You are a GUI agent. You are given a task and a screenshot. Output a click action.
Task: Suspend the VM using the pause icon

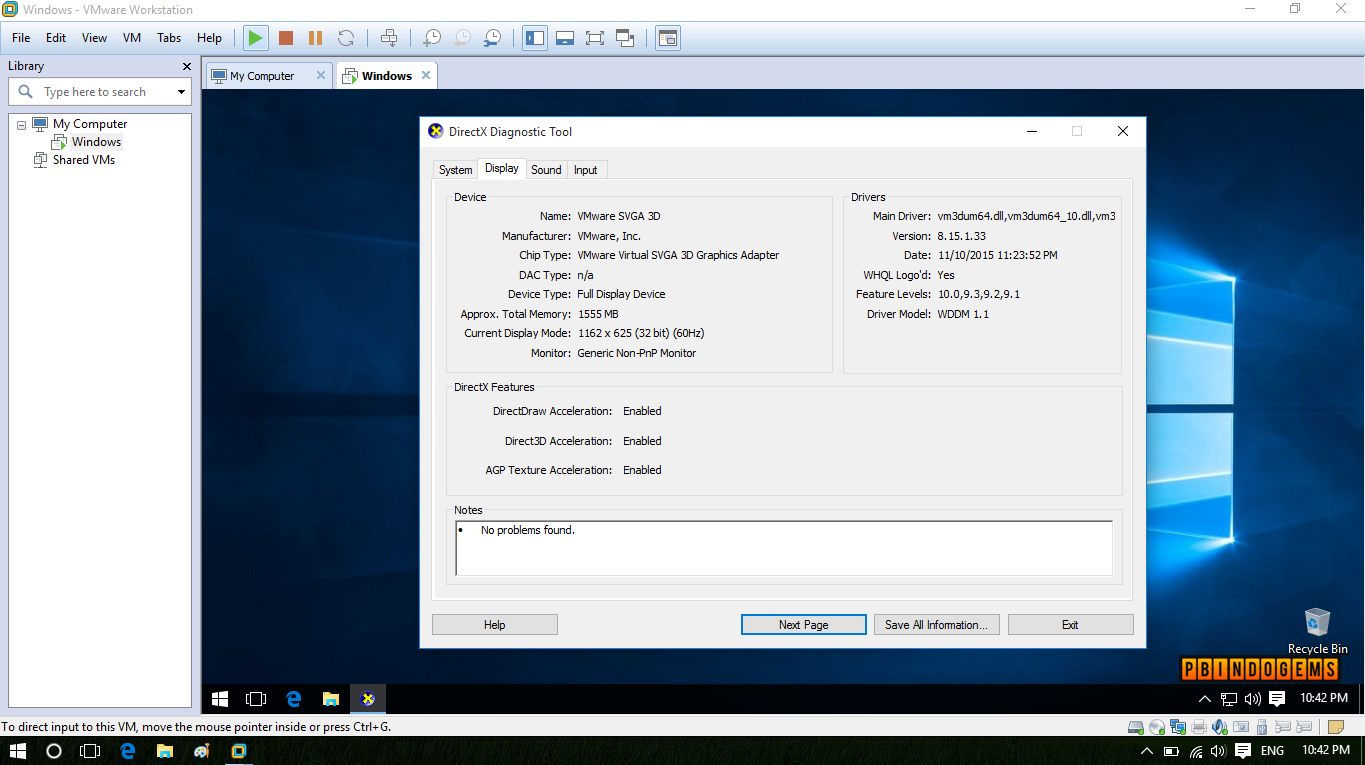(x=315, y=38)
